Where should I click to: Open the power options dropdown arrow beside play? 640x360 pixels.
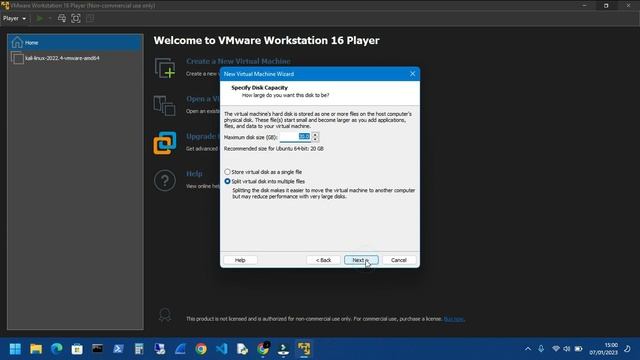50,18
